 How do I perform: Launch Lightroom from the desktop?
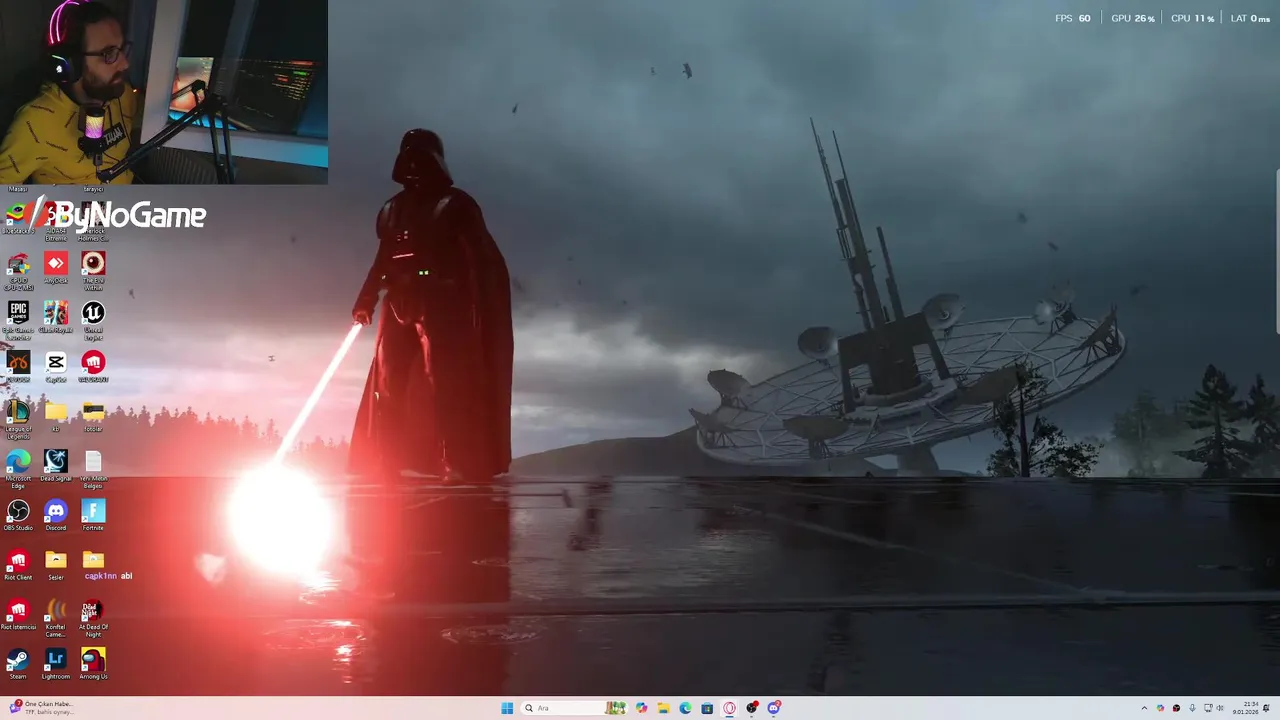tap(56, 663)
